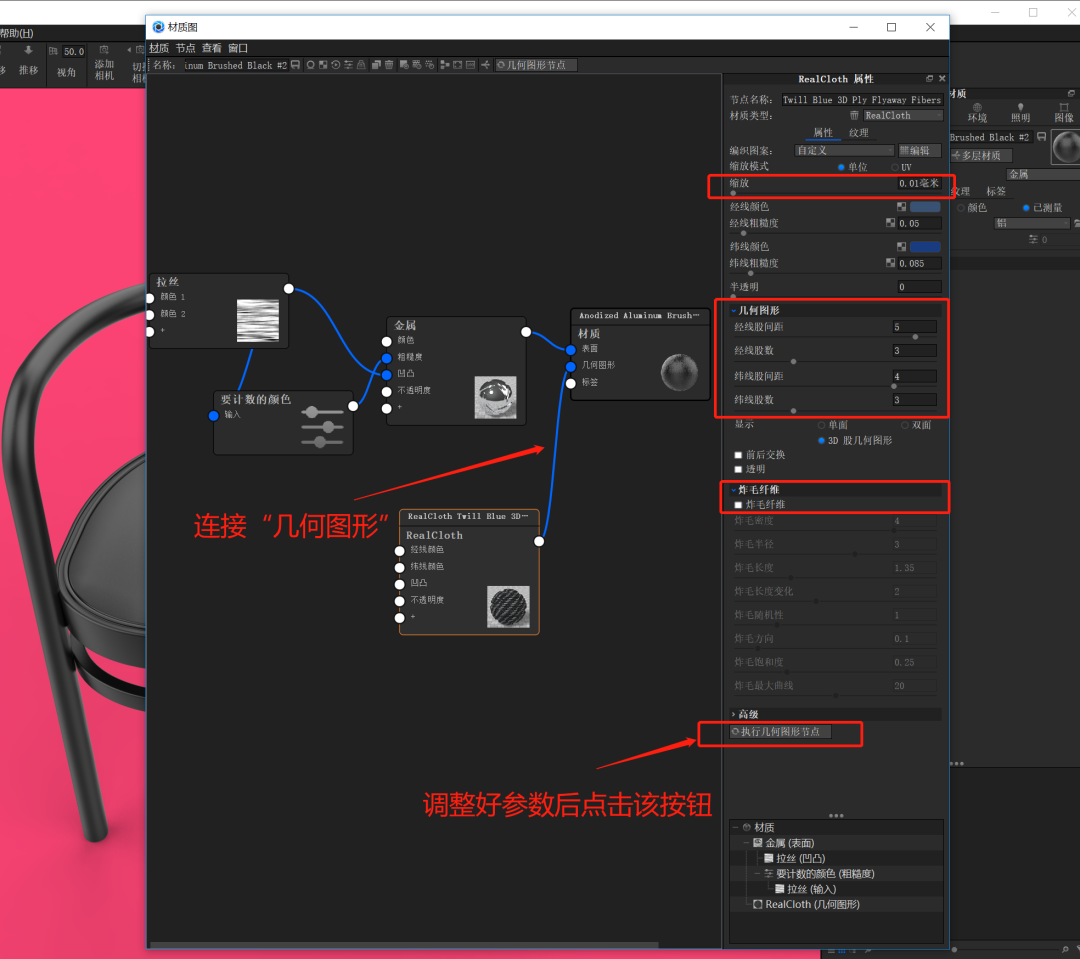Click the 执行几何图形节点 button

(x=780, y=732)
